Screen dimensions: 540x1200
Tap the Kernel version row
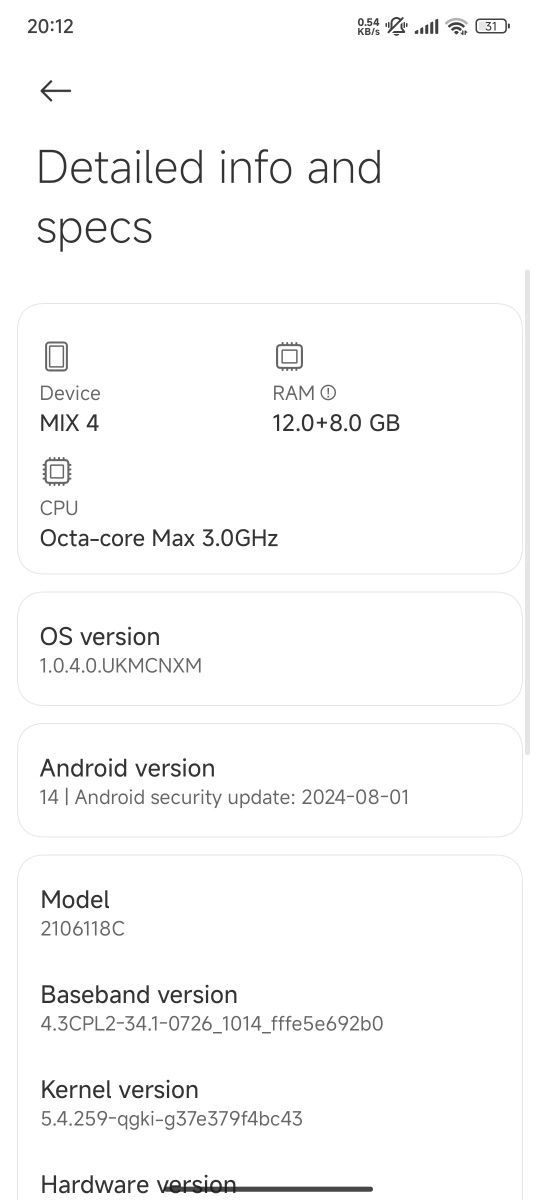click(x=270, y=1103)
